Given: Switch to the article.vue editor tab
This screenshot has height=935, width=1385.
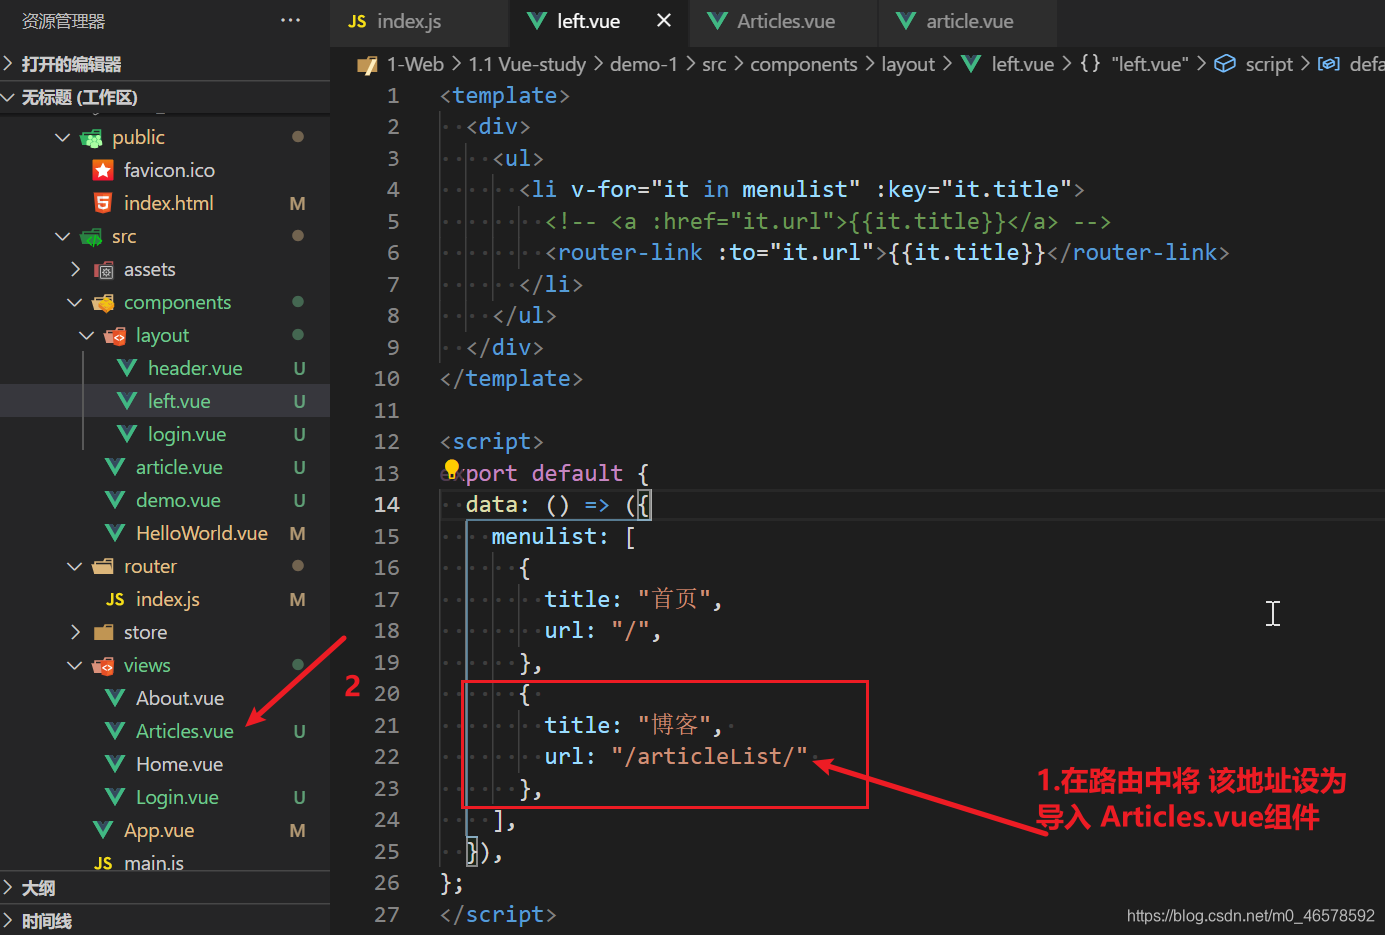Looking at the screenshot, I should tap(969, 21).
